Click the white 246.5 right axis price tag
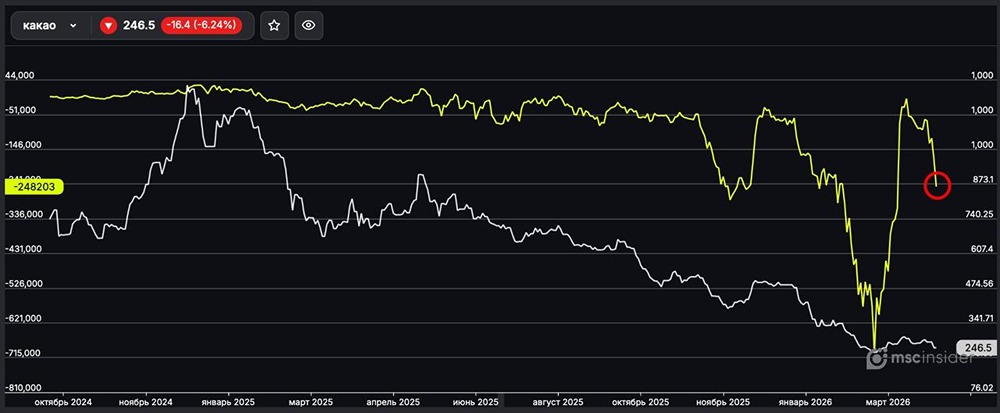1000x413 pixels. pyautogui.click(x=974, y=347)
